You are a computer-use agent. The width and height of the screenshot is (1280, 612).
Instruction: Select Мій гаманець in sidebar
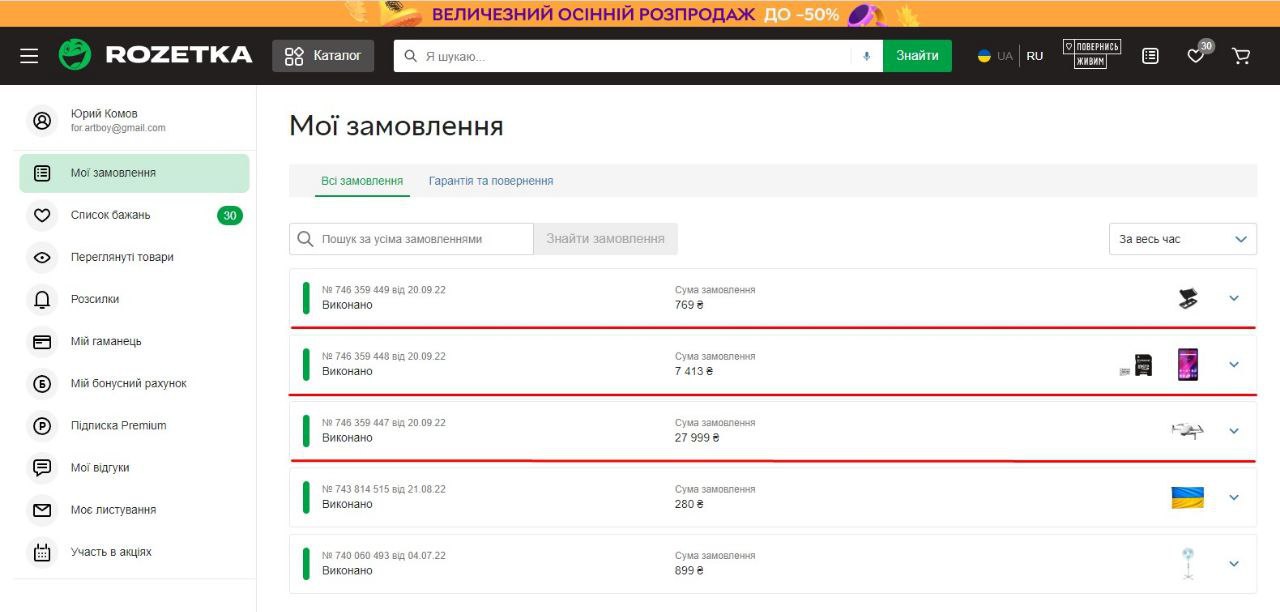coord(106,341)
